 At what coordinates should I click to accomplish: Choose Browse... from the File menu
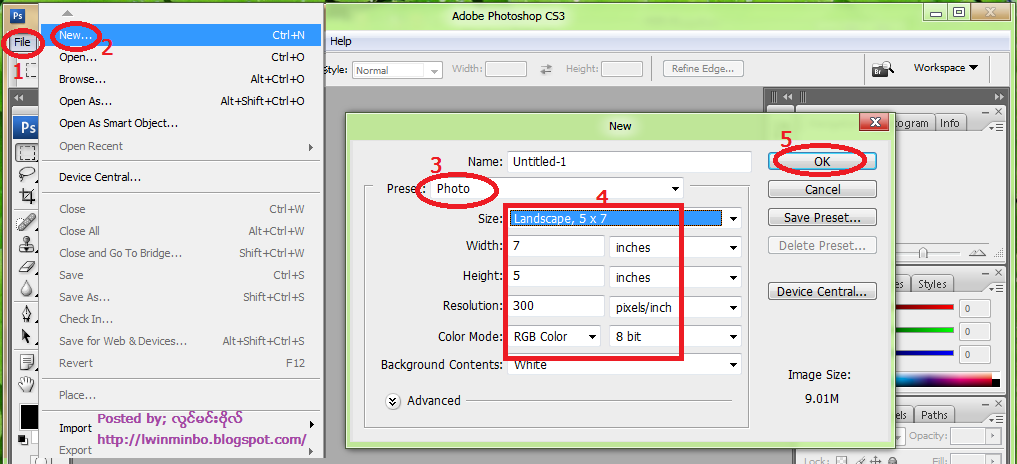point(181,79)
